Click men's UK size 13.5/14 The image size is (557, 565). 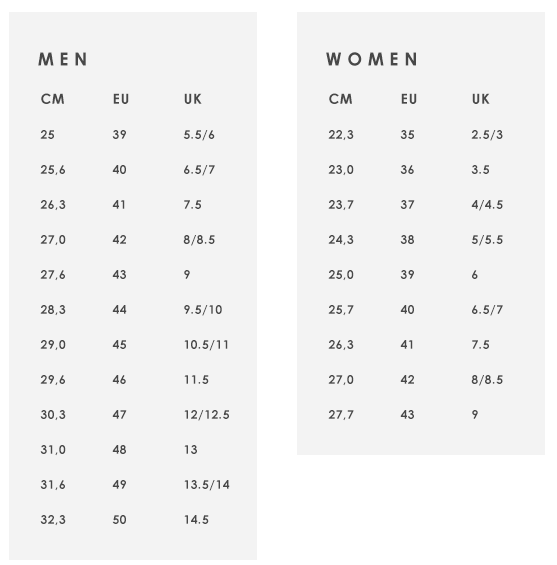[207, 485]
